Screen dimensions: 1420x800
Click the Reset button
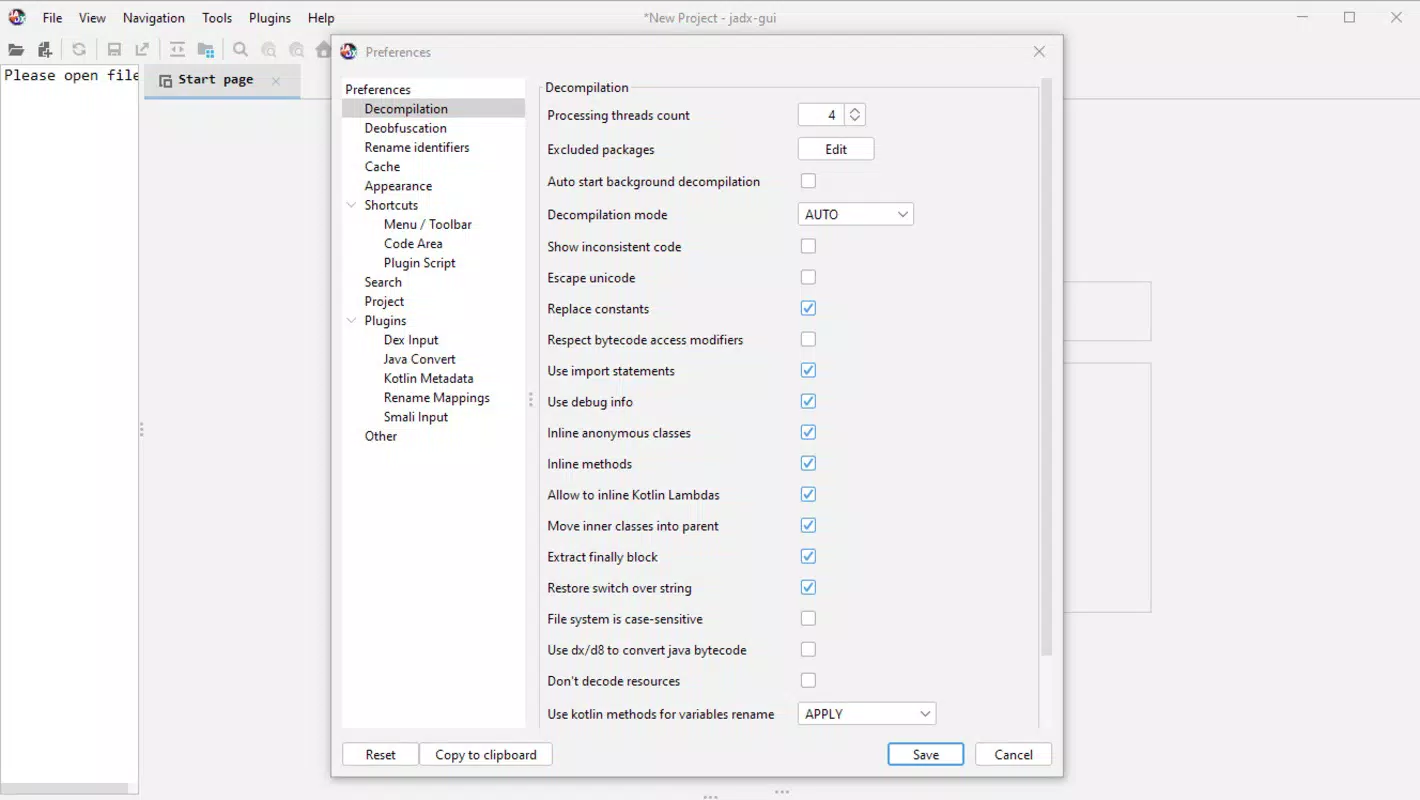(380, 755)
